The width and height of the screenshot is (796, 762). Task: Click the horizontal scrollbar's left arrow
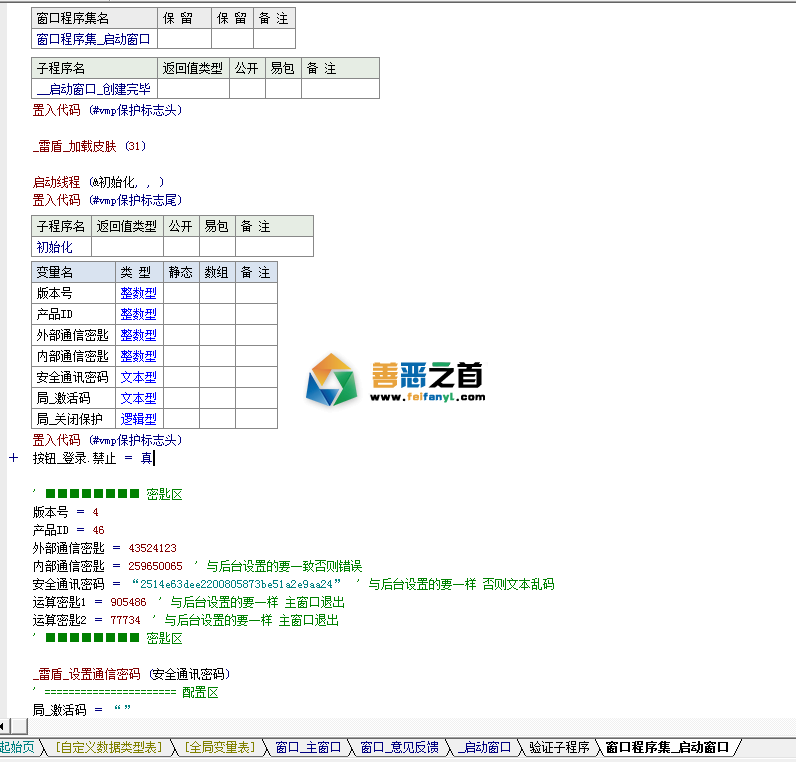5,723
